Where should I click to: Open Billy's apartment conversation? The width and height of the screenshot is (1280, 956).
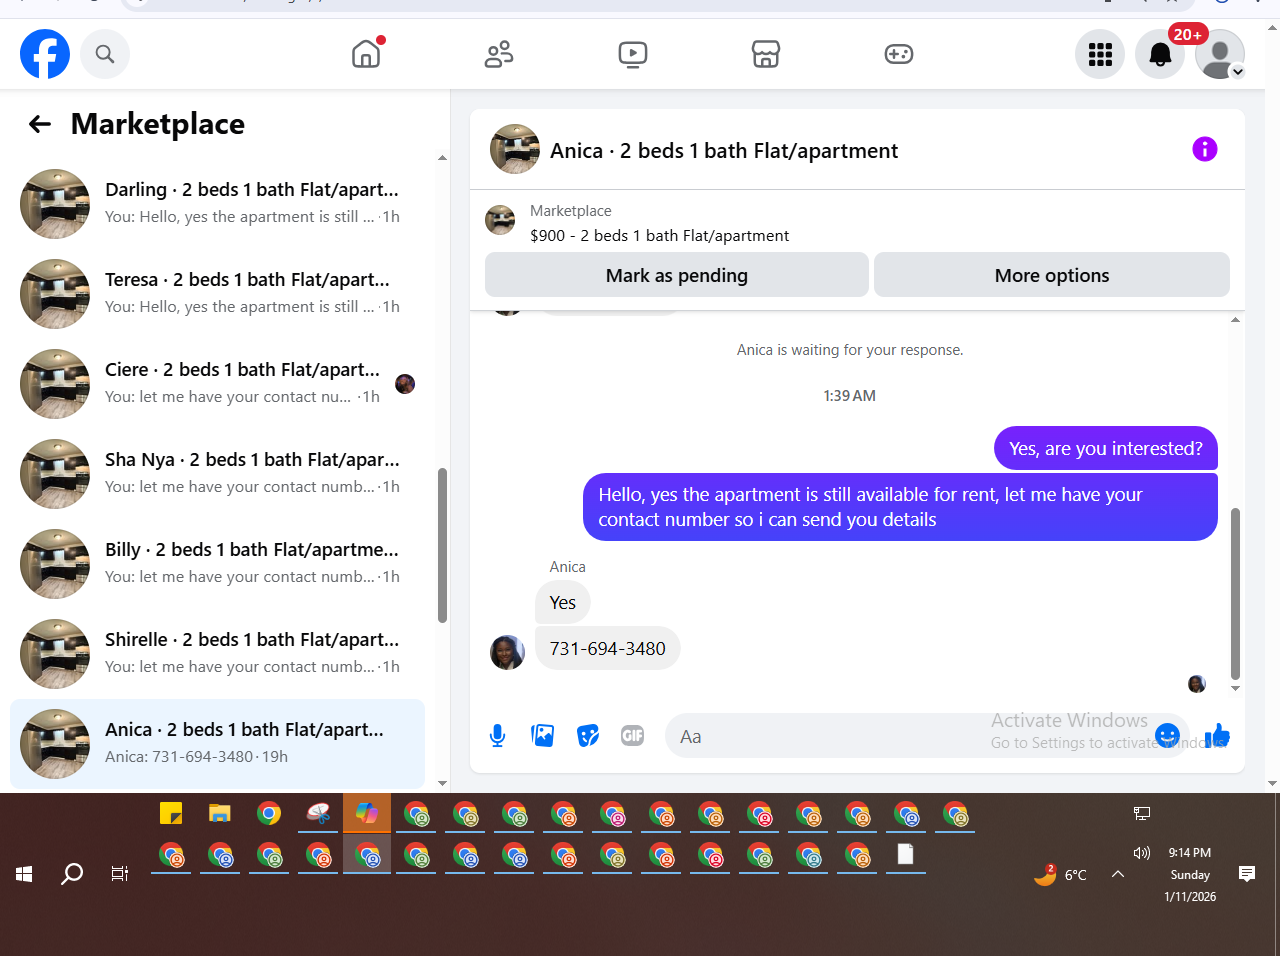[x=217, y=564]
